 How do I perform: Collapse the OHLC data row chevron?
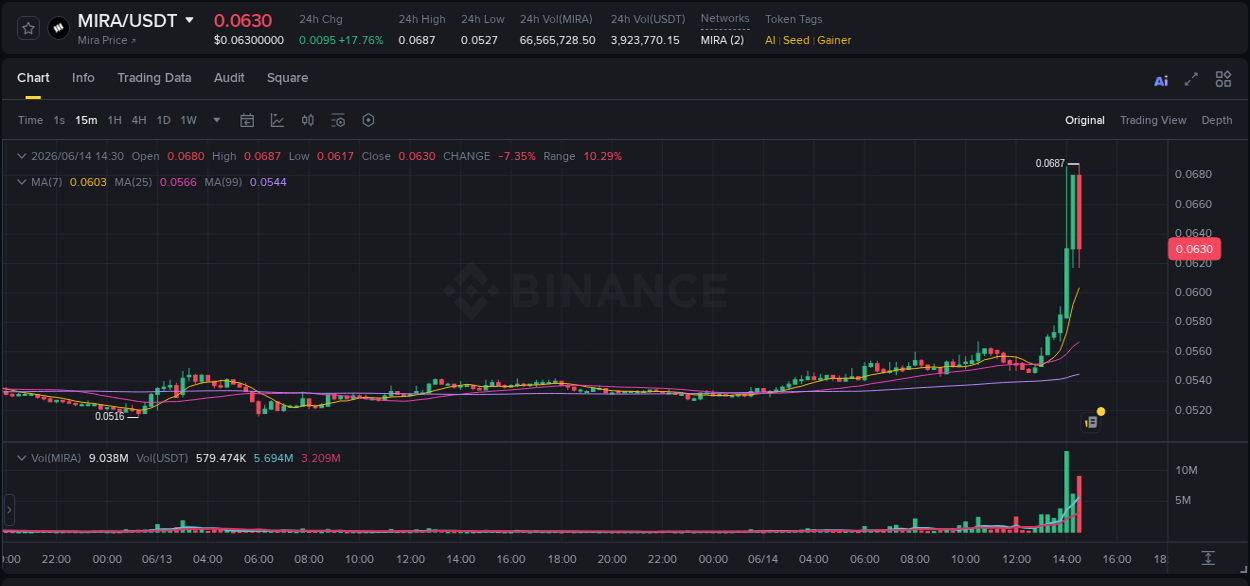pos(22,156)
